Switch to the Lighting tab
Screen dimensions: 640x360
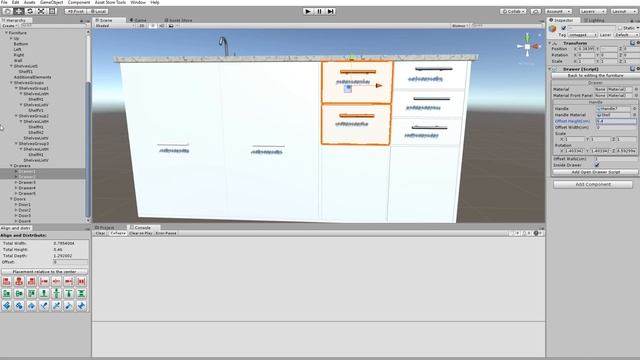click(594, 20)
